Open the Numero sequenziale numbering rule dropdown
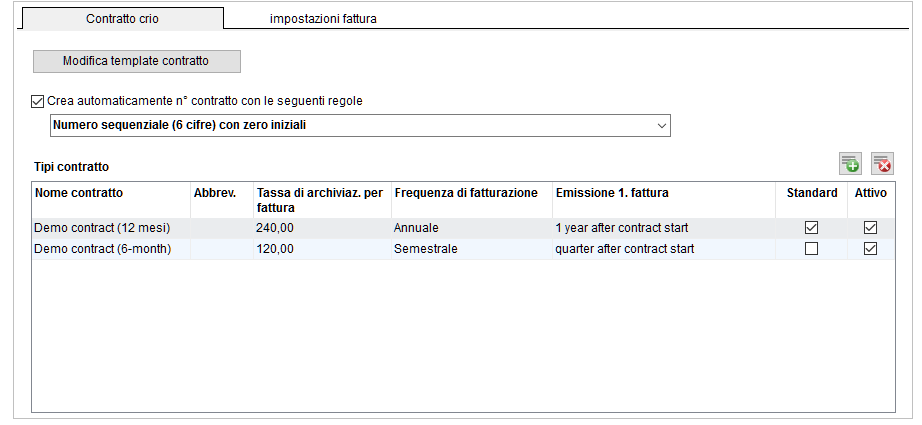 [360, 125]
